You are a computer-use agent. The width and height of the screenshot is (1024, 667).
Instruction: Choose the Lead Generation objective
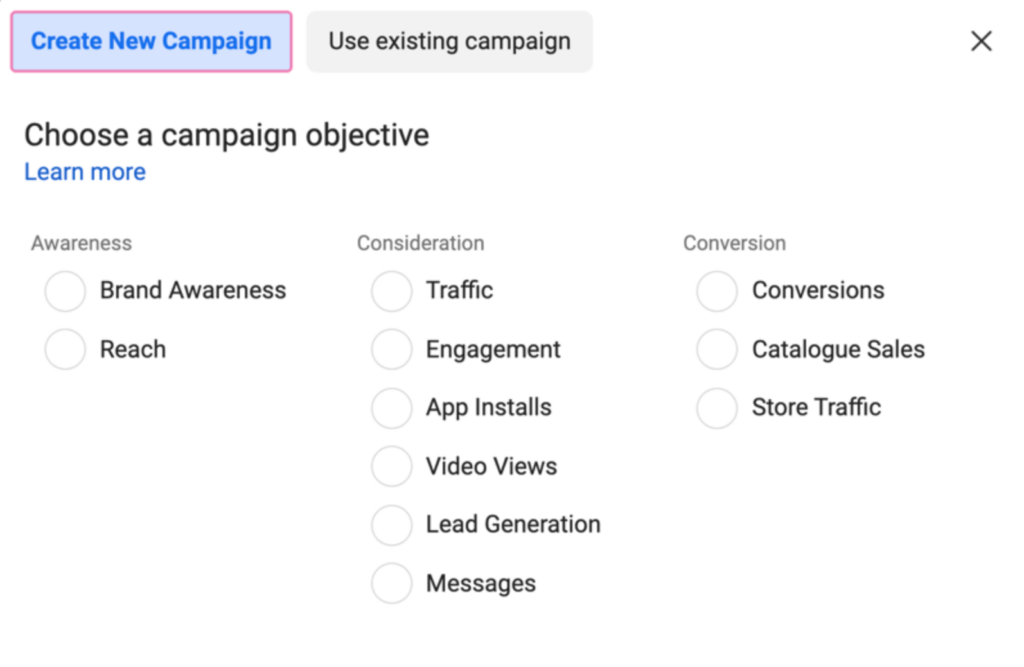[x=391, y=524]
